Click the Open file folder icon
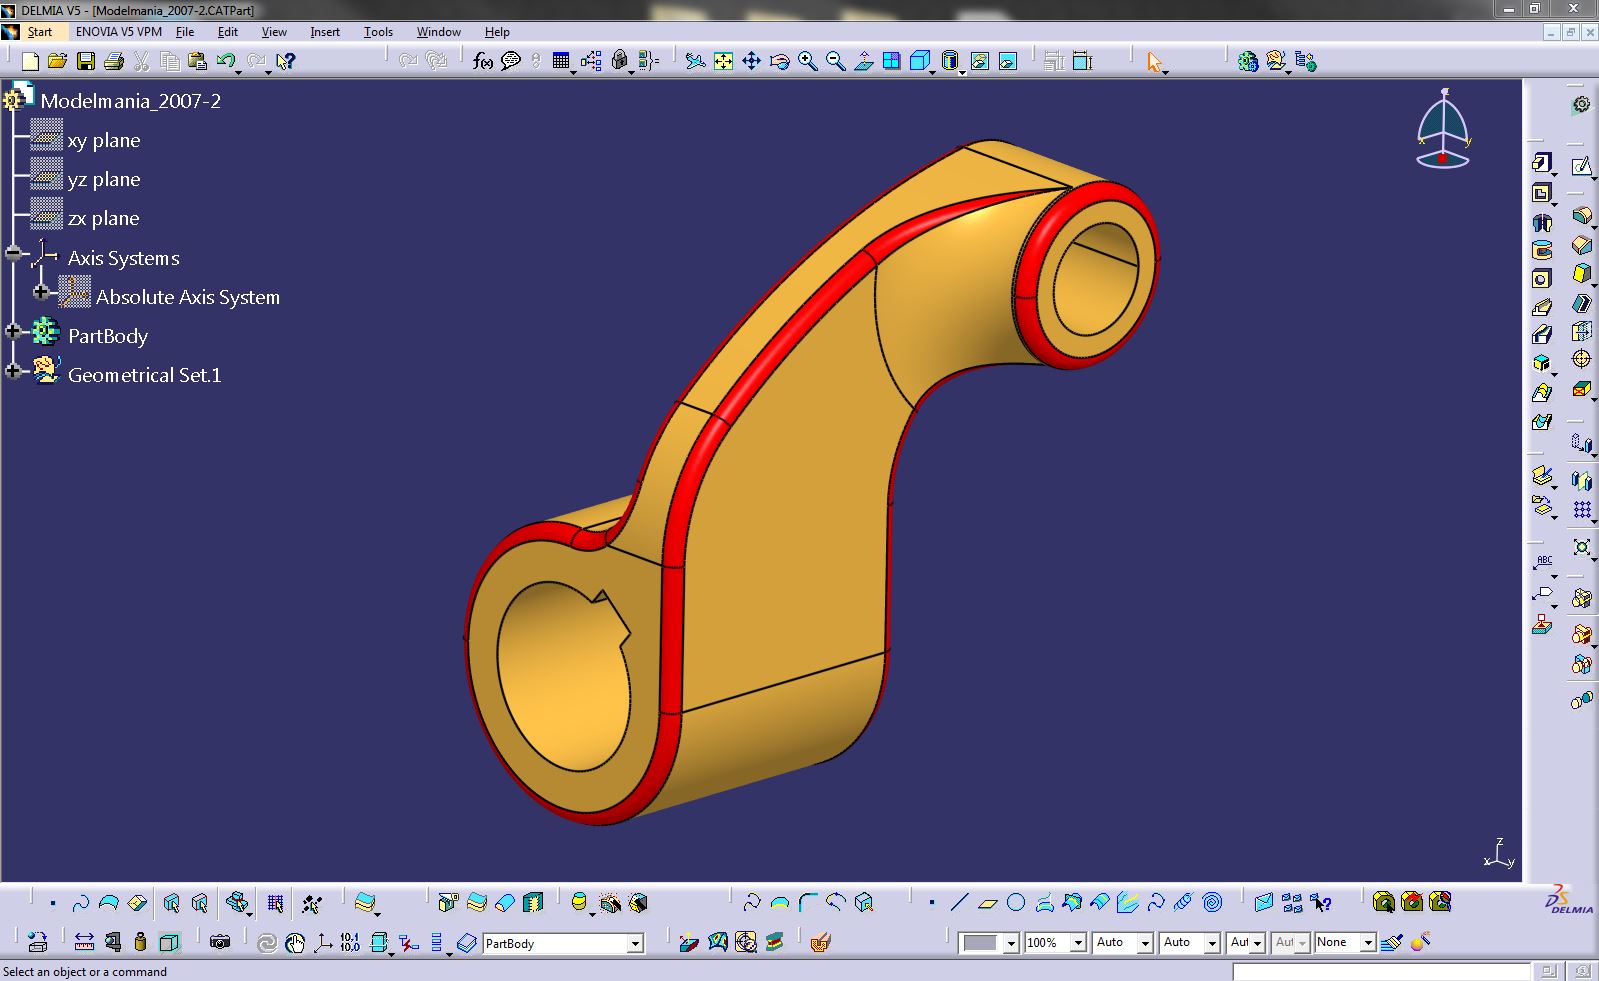The width and height of the screenshot is (1599, 981). coord(57,62)
